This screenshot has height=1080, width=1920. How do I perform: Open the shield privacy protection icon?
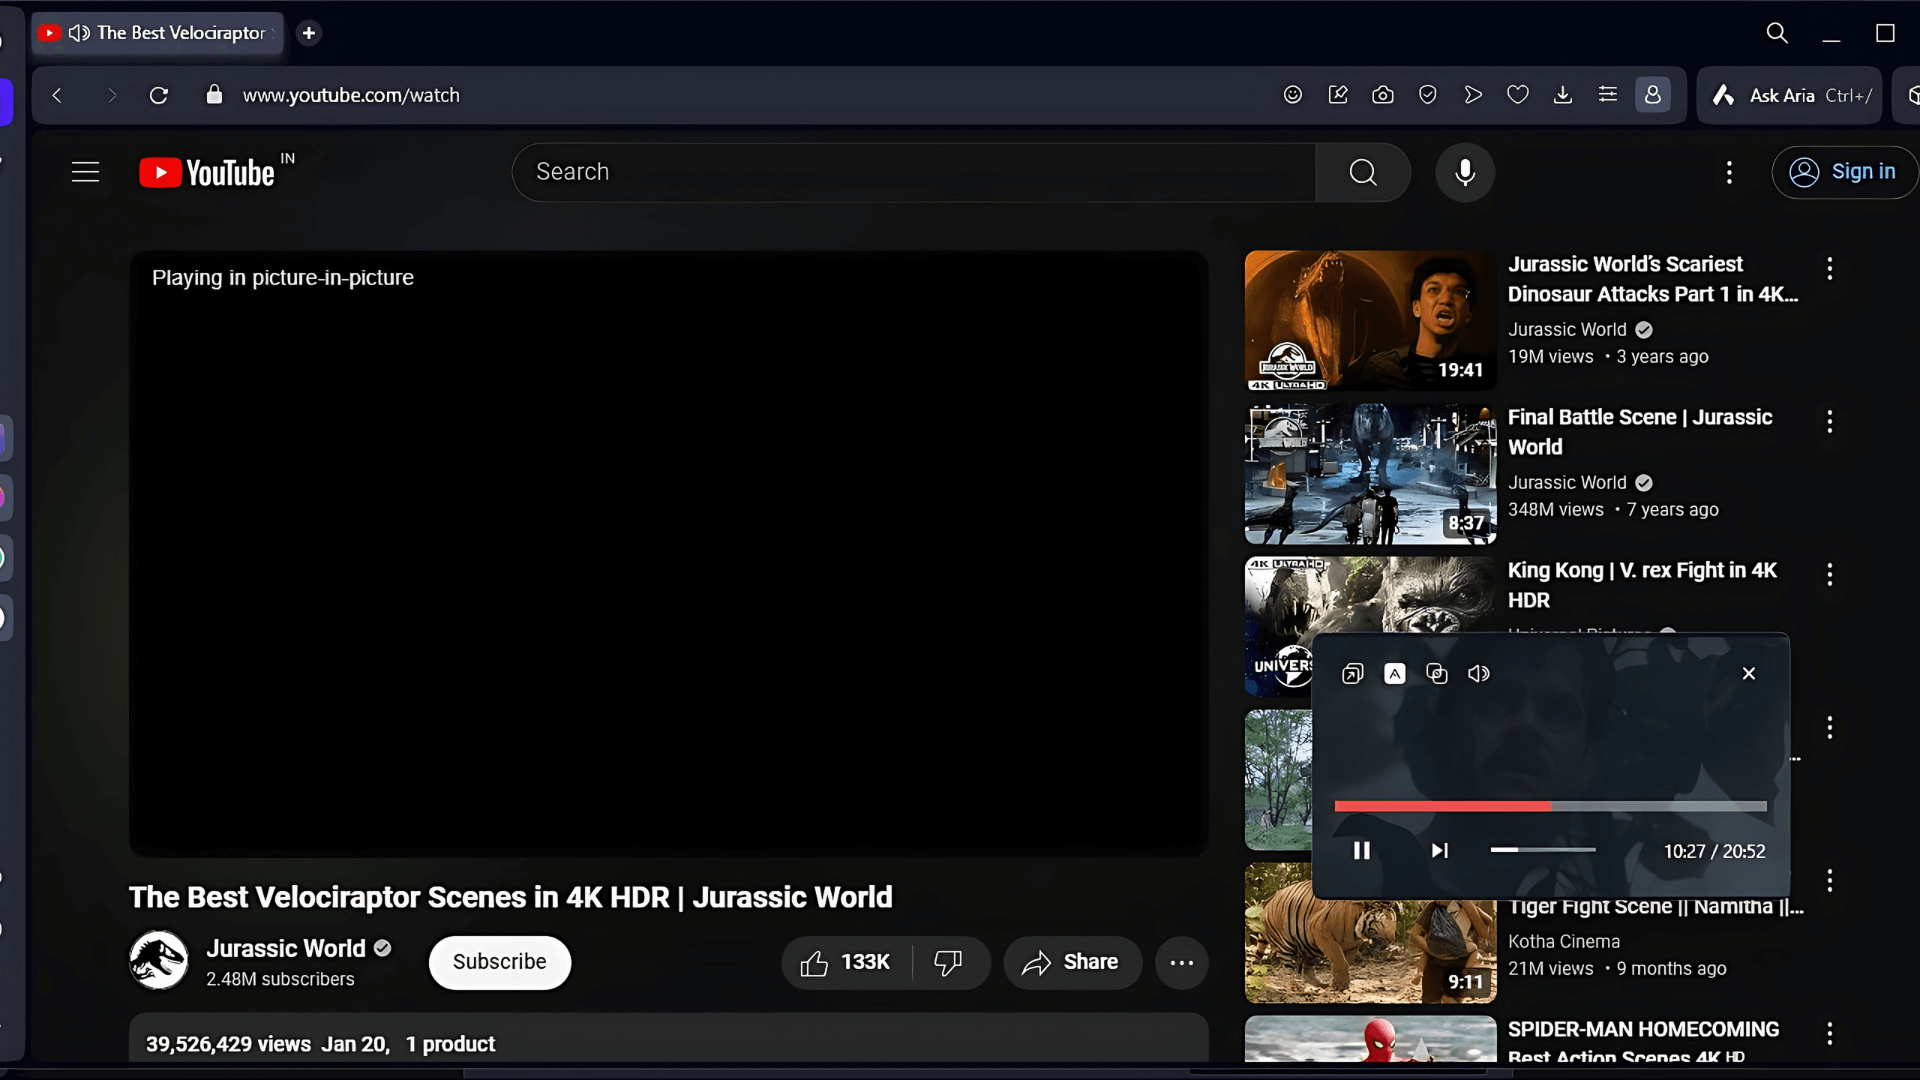[1428, 95]
